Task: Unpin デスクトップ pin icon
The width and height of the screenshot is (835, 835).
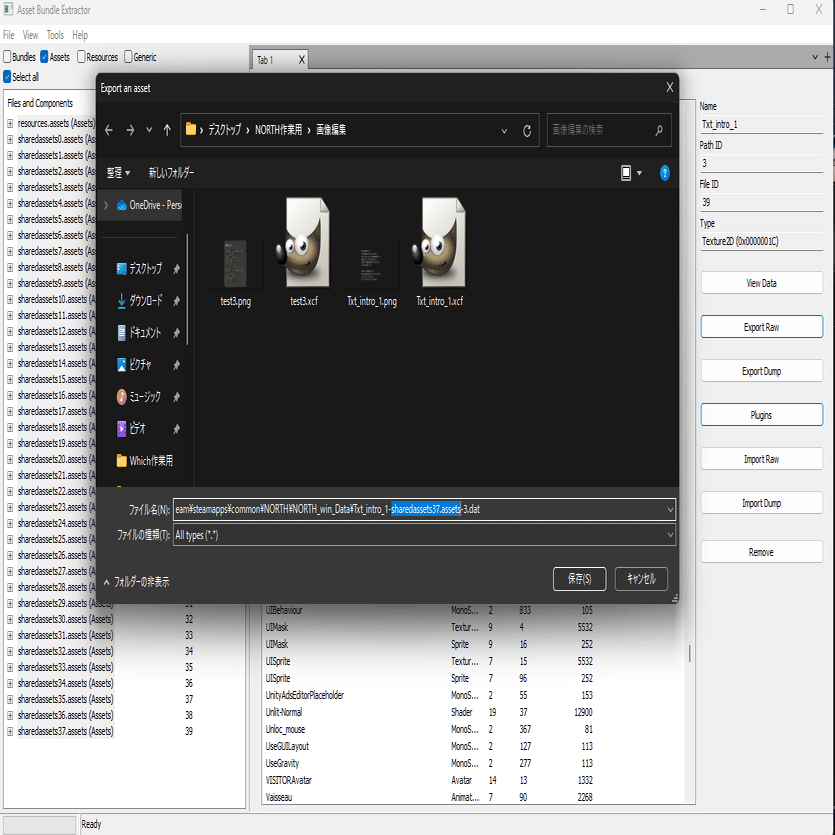Action: point(176,269)
